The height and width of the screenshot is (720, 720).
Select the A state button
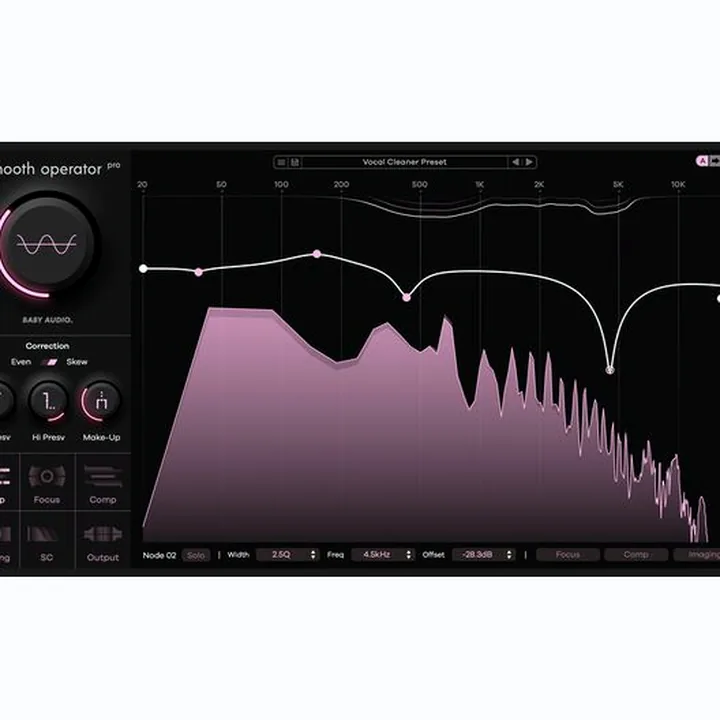tap(702, 161)
